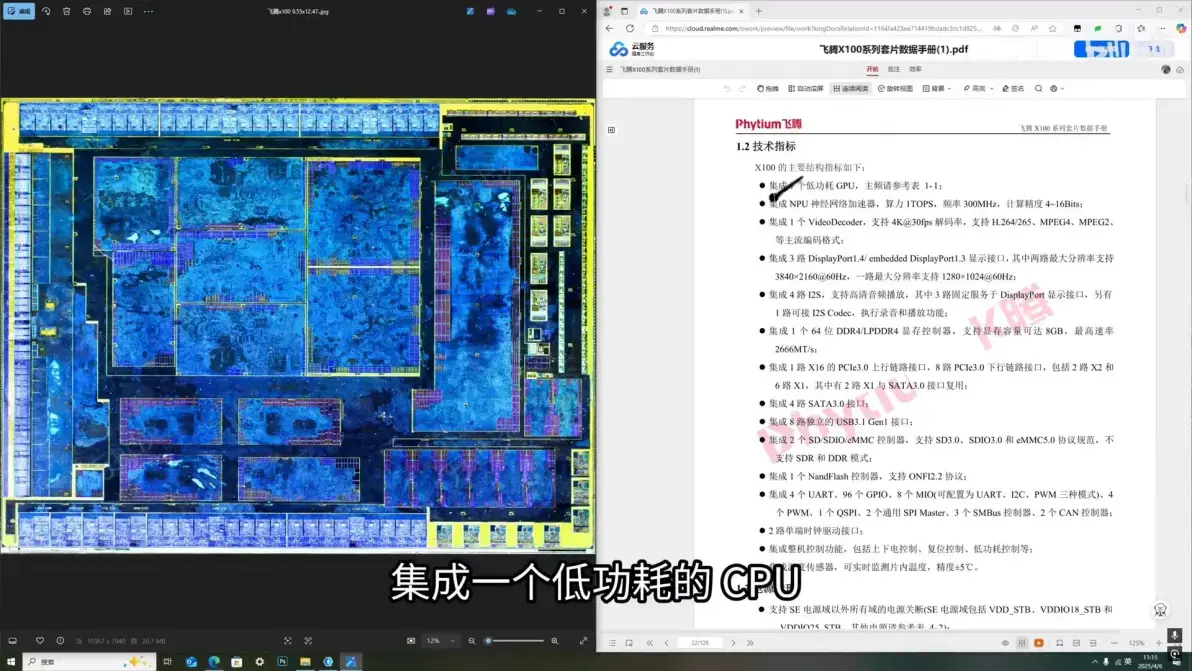Toggle eye-protection mode in PDF footer
This screenshot has height=671, width=1192.
click(1005, 643)
